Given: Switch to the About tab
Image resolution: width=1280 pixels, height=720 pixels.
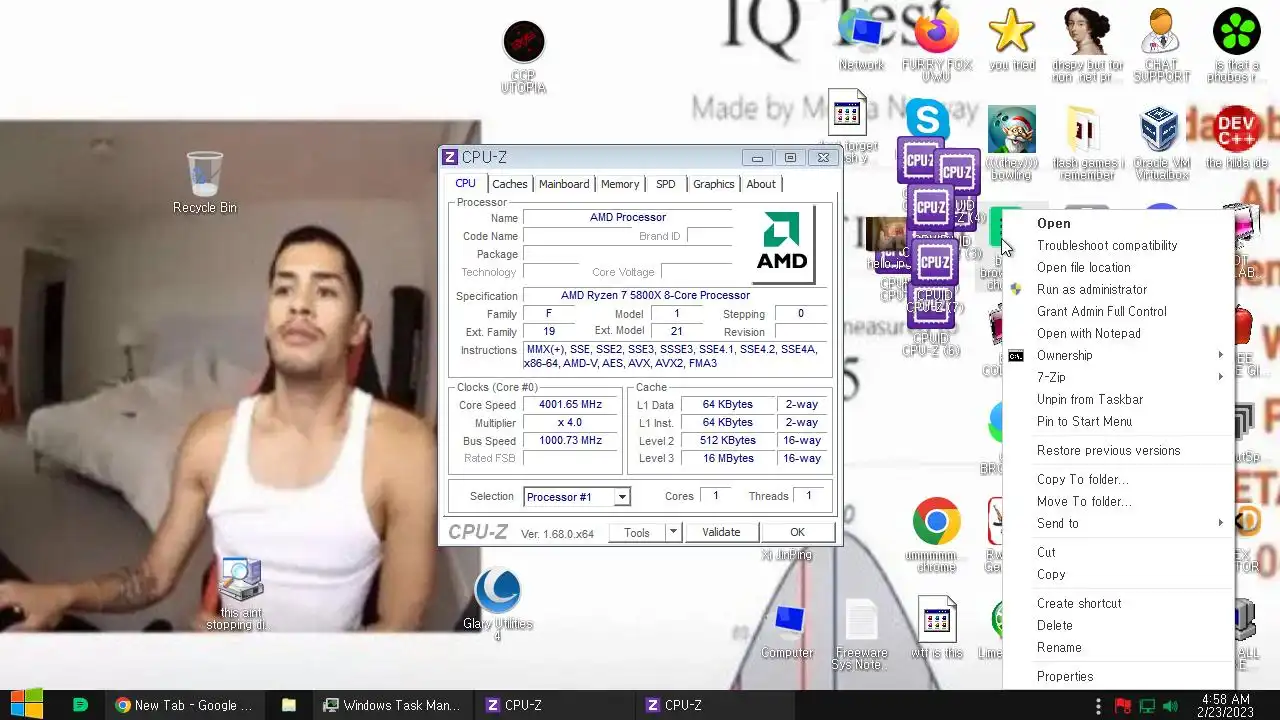Looking at the screenshot, I should click(761, 184).
